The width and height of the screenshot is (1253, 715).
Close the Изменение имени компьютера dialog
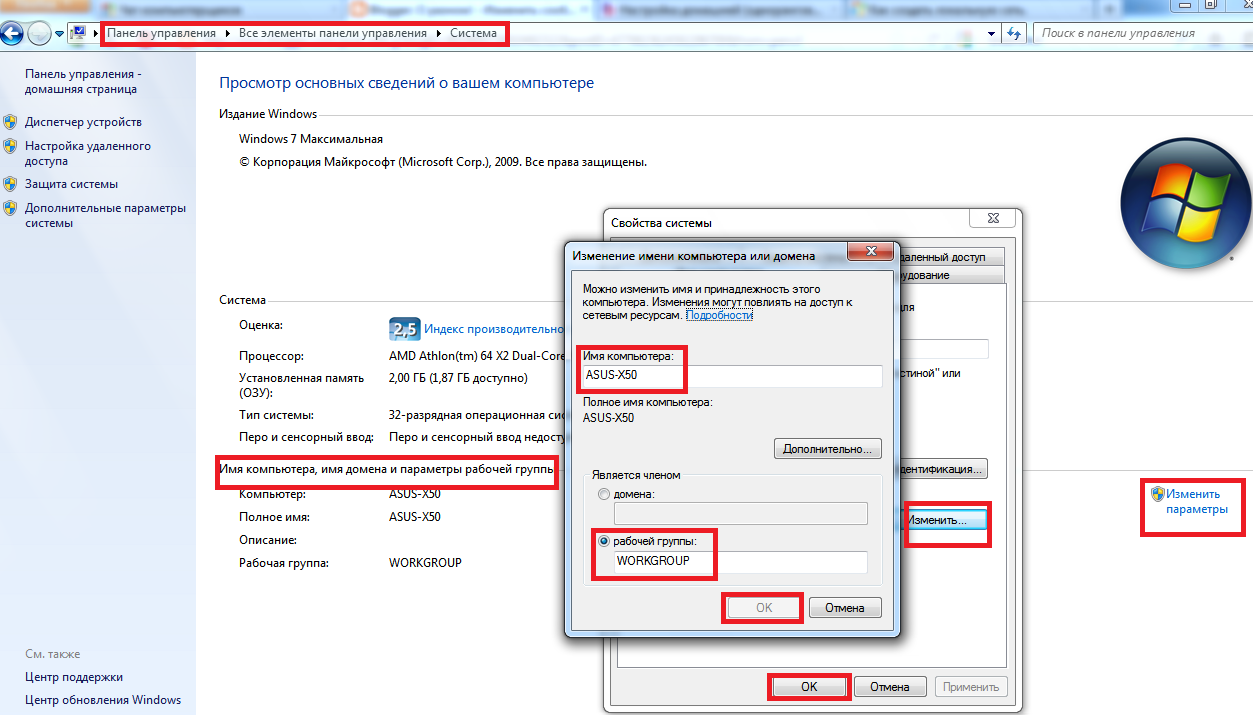tap(873, 250)
